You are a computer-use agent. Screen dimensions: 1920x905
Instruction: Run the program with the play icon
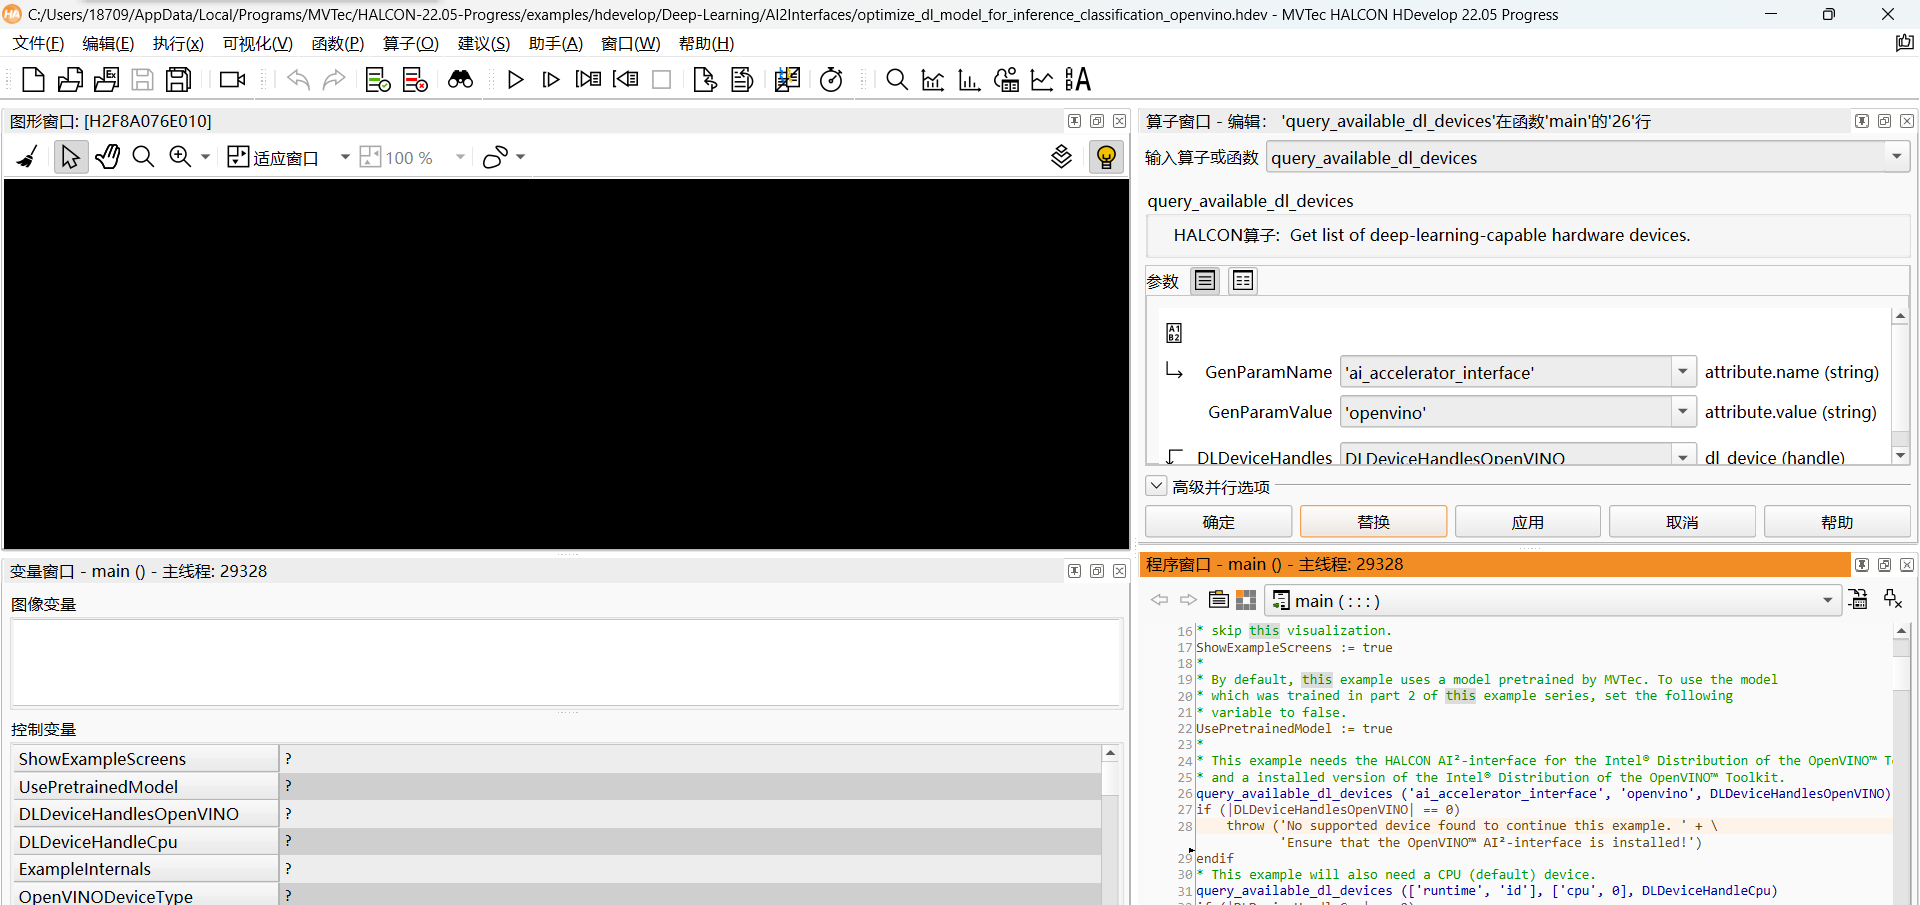tap(516, 80)
